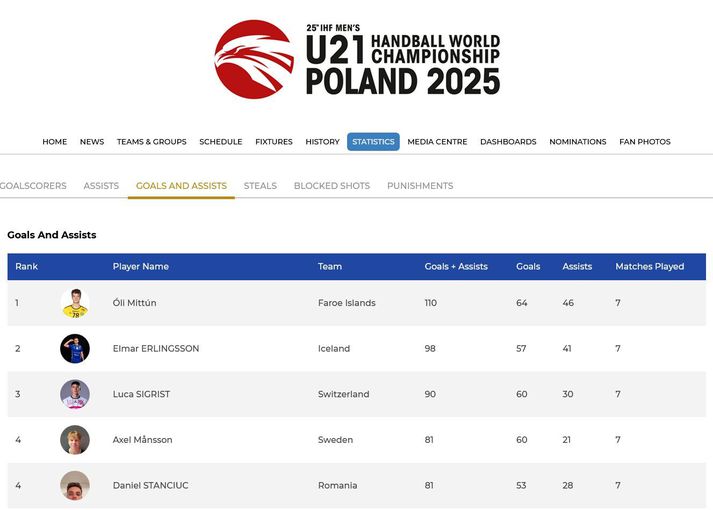Sort by the Goals + Assists column header
This screenshot has height=510, width=713.
[456, 266]
